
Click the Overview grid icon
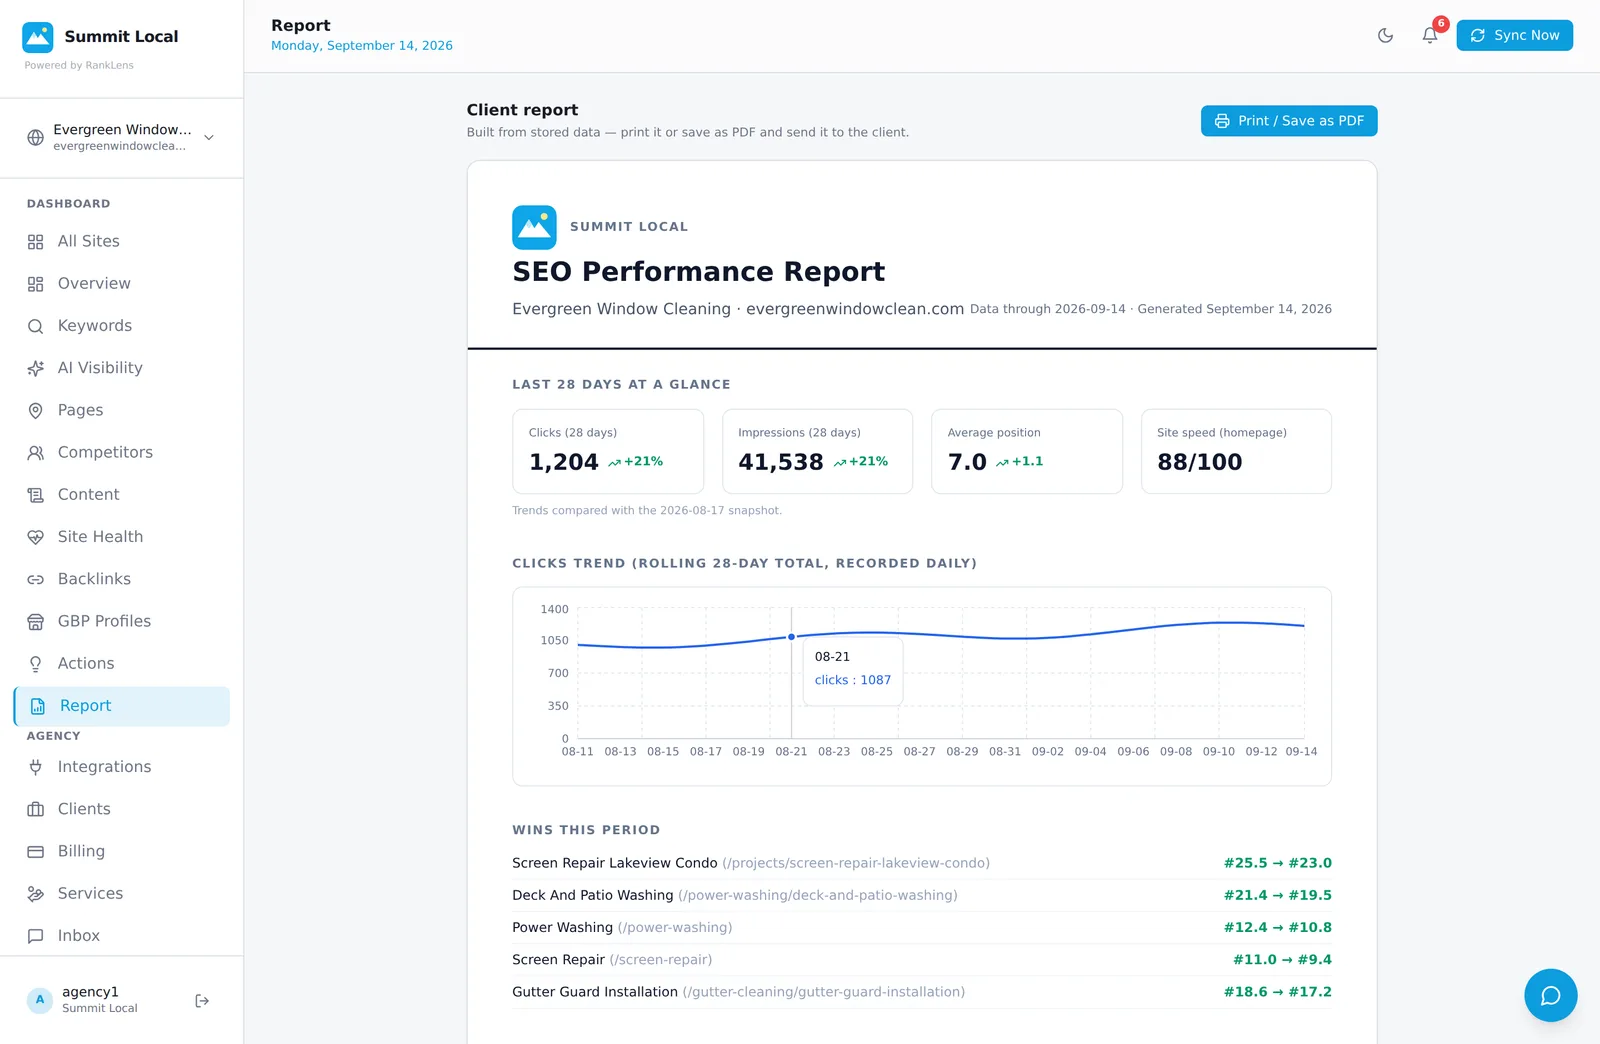pyautogui.click(x=36, y=284)
